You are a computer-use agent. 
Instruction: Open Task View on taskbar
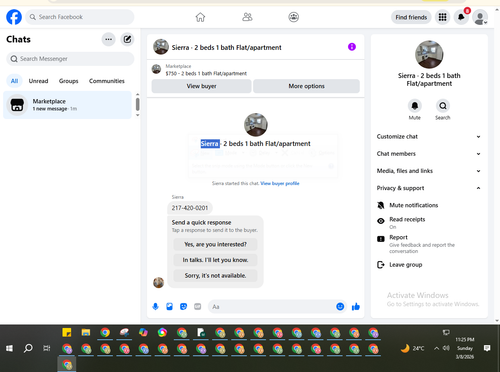(47, 348)
